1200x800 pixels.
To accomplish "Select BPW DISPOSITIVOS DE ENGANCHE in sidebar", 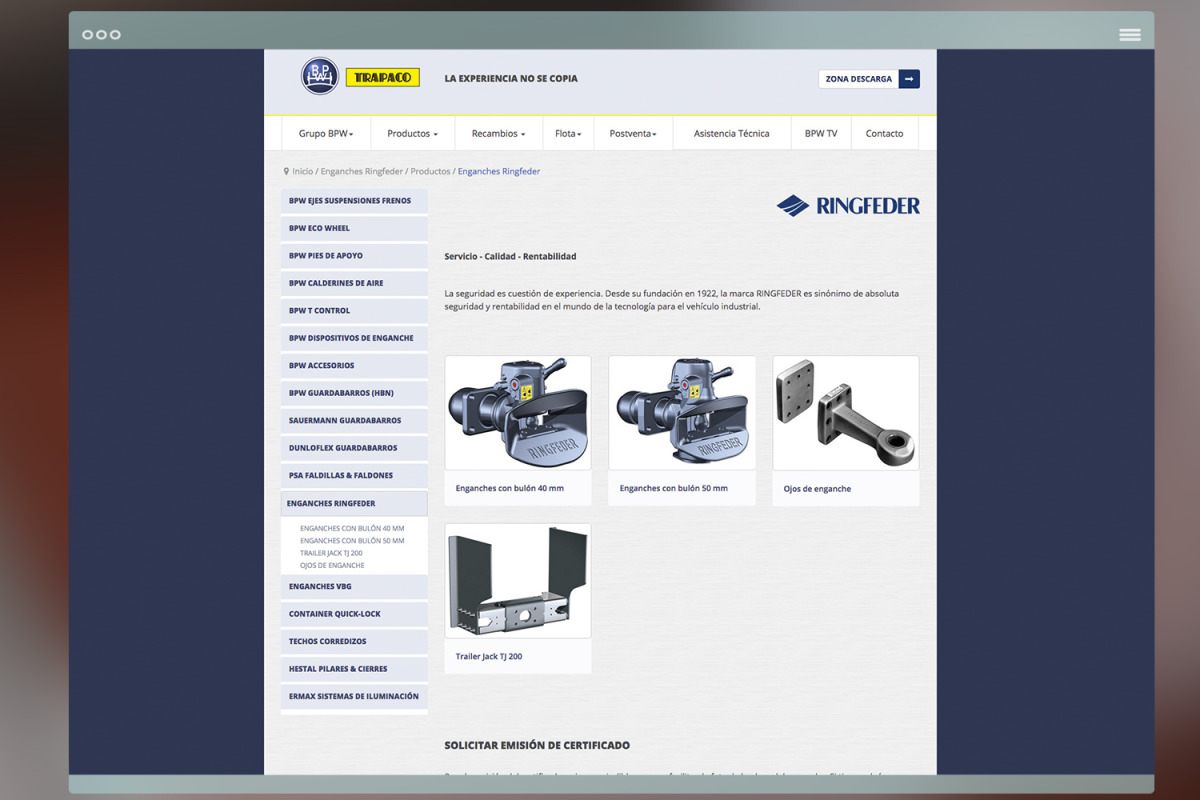I will point(354,338).
